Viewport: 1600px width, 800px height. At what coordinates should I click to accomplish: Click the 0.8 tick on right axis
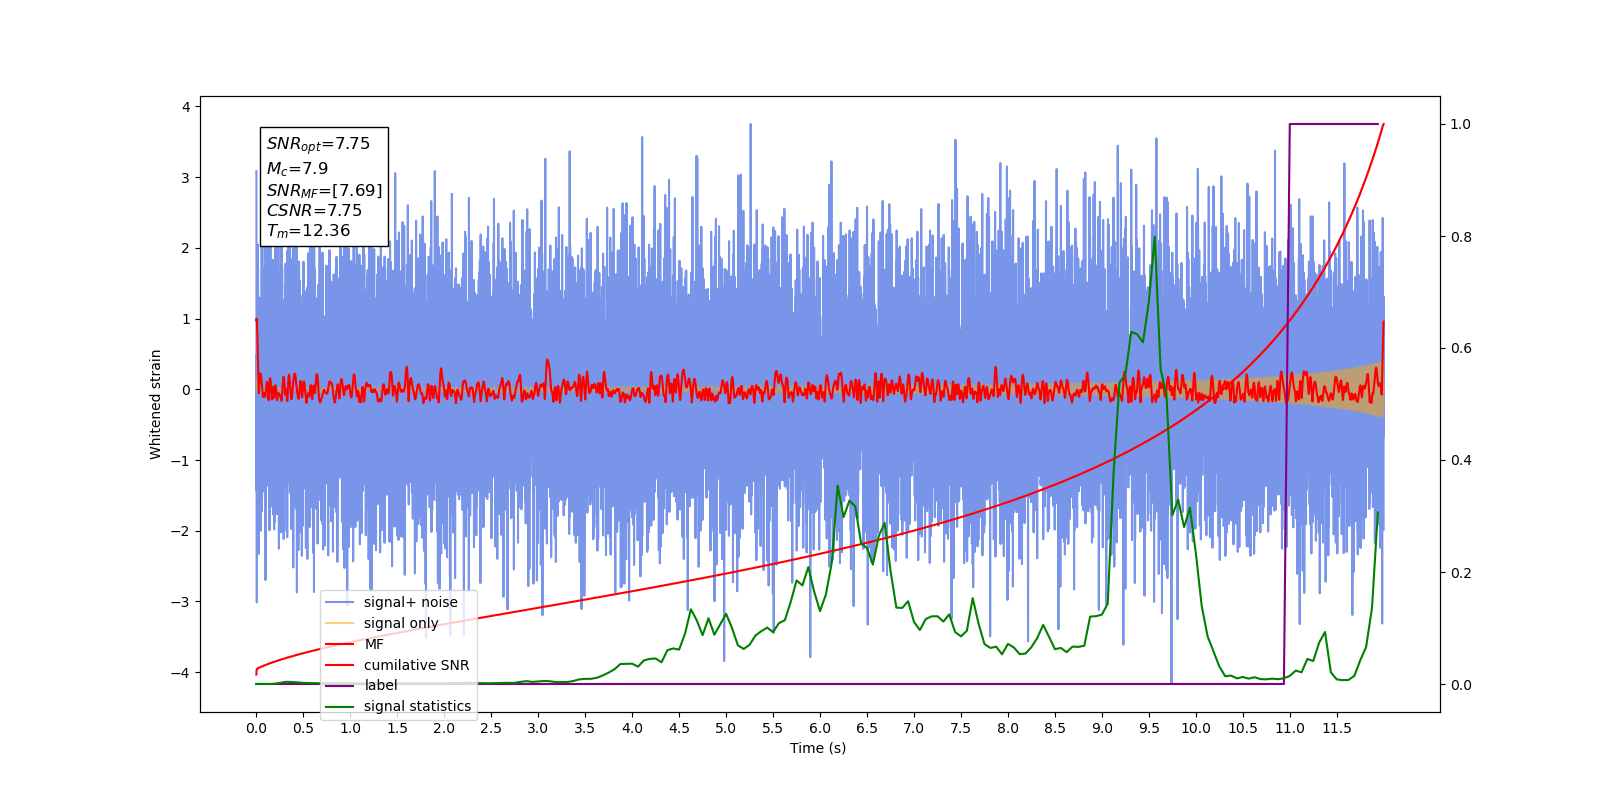click(1461, 237)
